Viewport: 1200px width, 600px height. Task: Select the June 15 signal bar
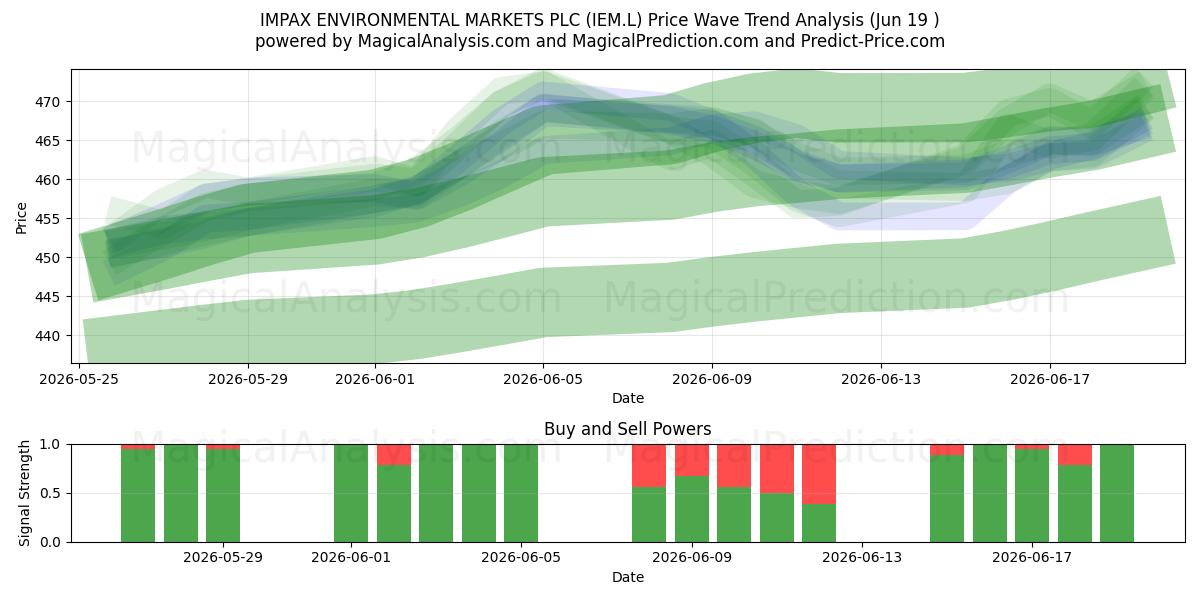point(947,493)
